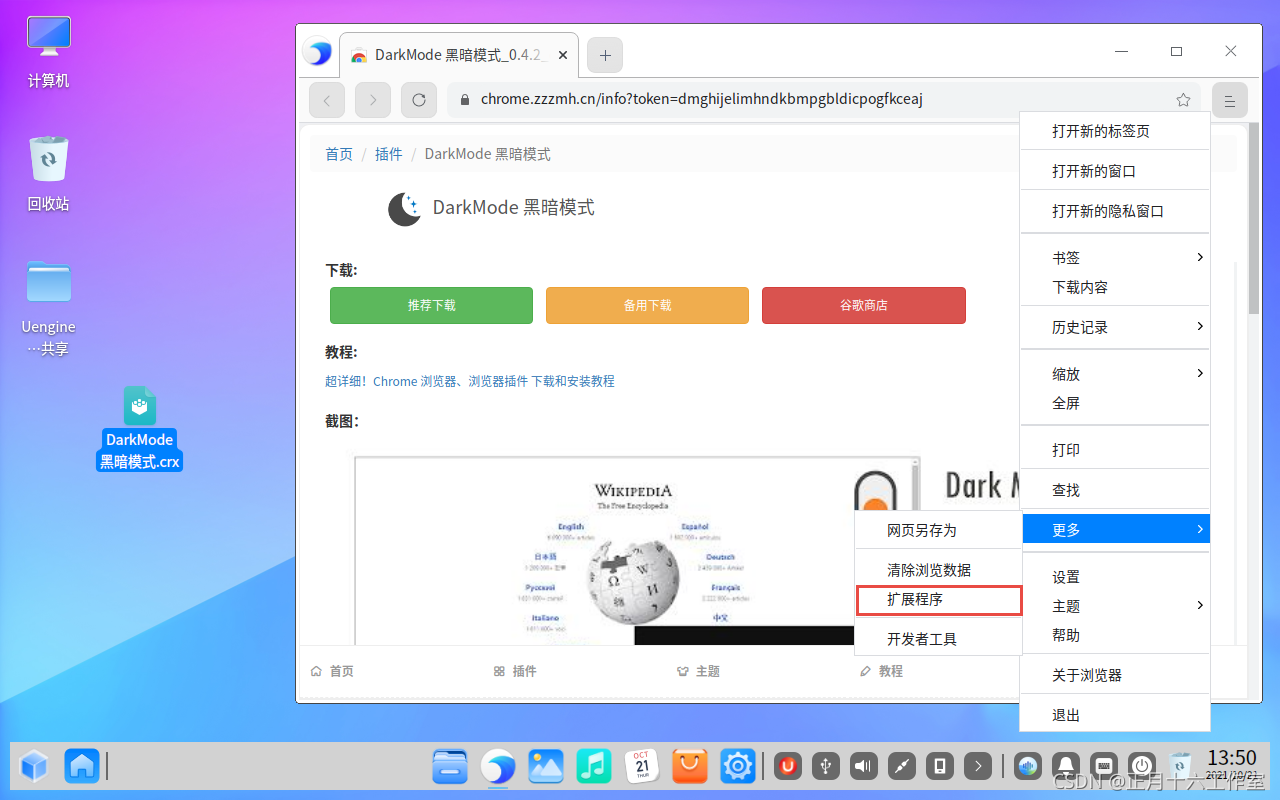Open the app store bag icon
This screenshot has height=800, width=1280.
point(690,767)
